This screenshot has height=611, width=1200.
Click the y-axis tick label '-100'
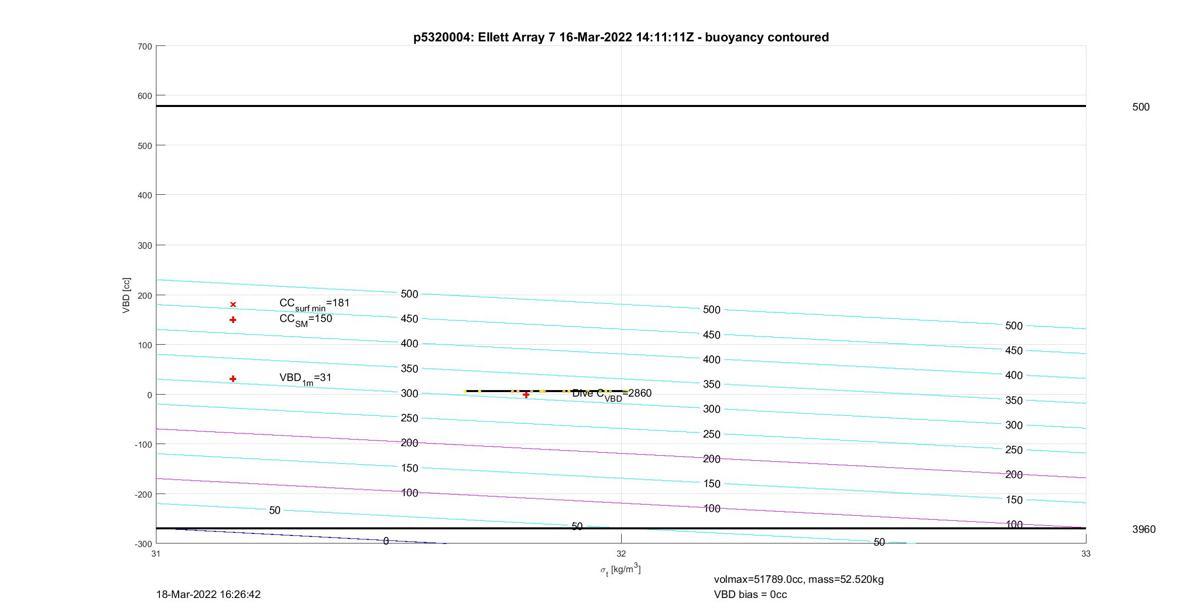(x=142, y=445)
